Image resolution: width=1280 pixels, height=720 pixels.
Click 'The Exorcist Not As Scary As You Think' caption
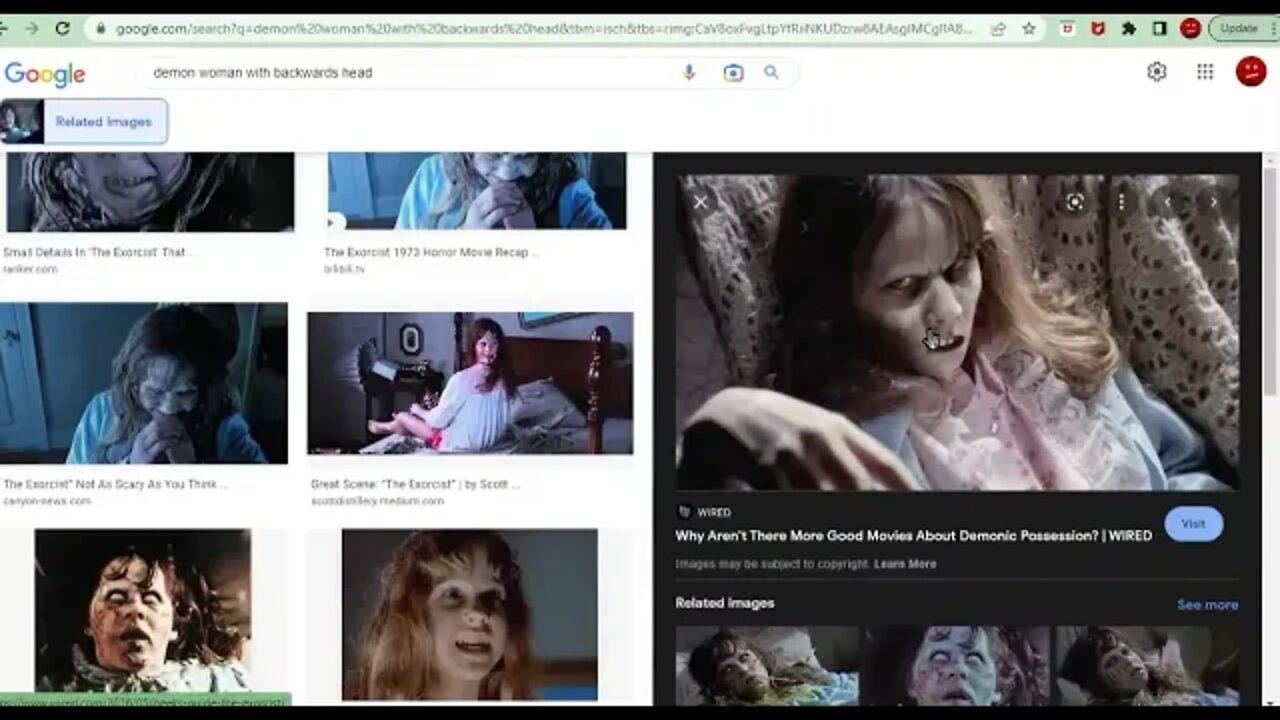click(115, 484)
